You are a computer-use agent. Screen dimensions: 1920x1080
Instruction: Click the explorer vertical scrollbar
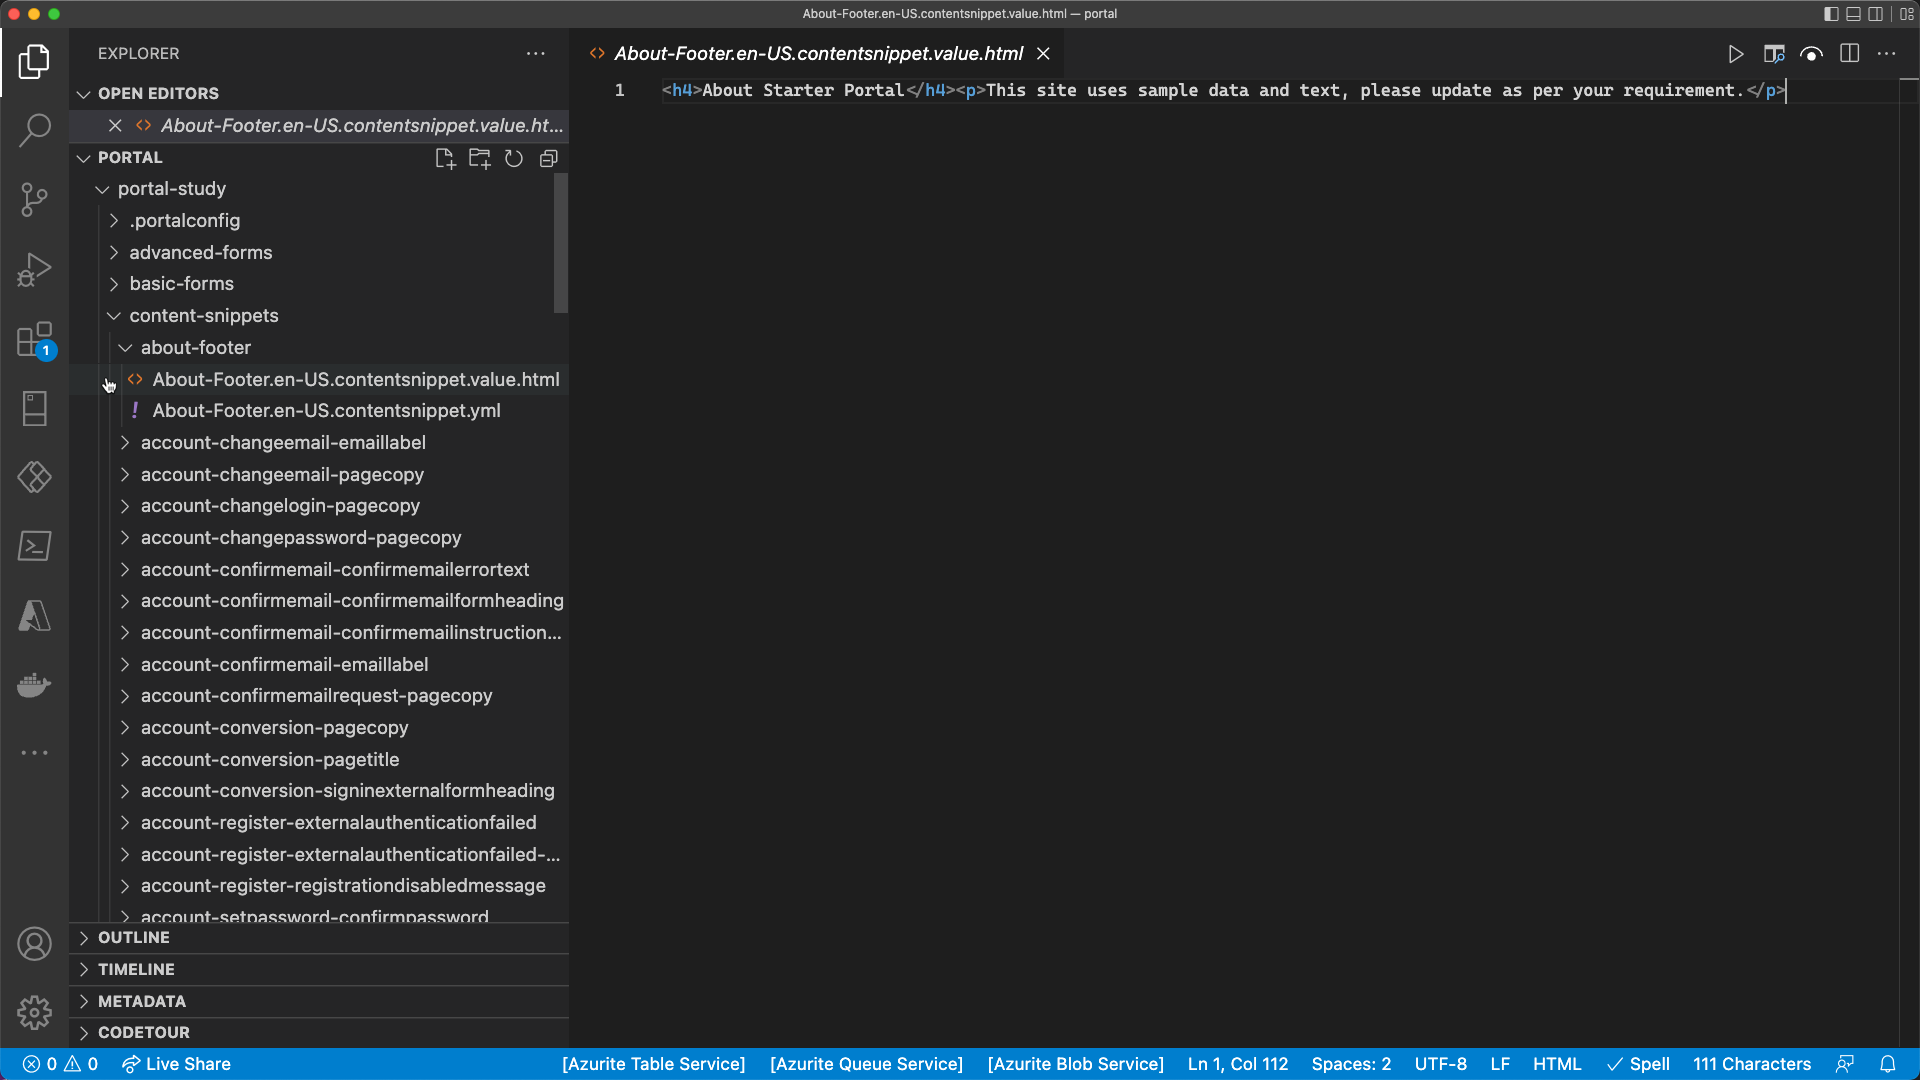tap(561, 243)
